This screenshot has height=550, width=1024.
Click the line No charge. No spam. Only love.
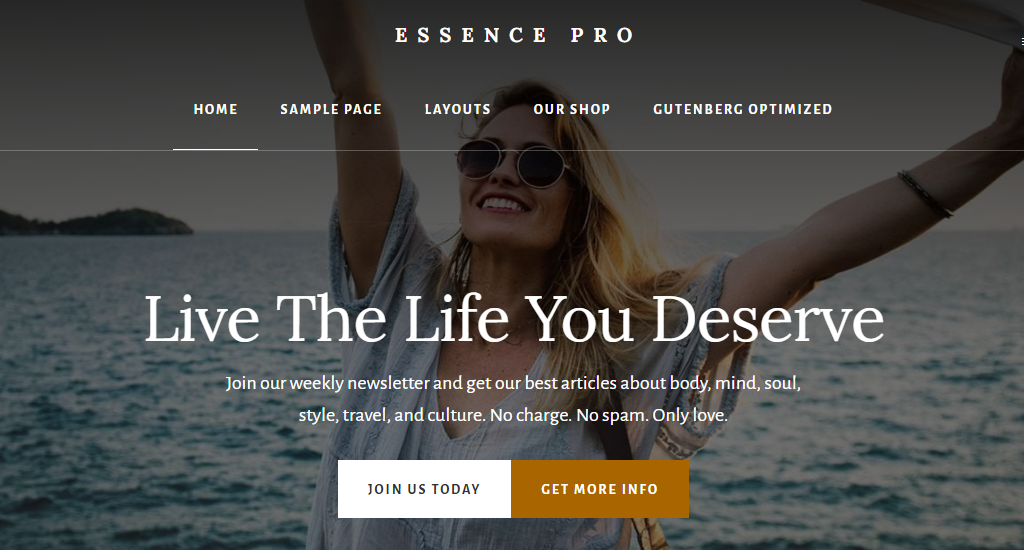609,415
